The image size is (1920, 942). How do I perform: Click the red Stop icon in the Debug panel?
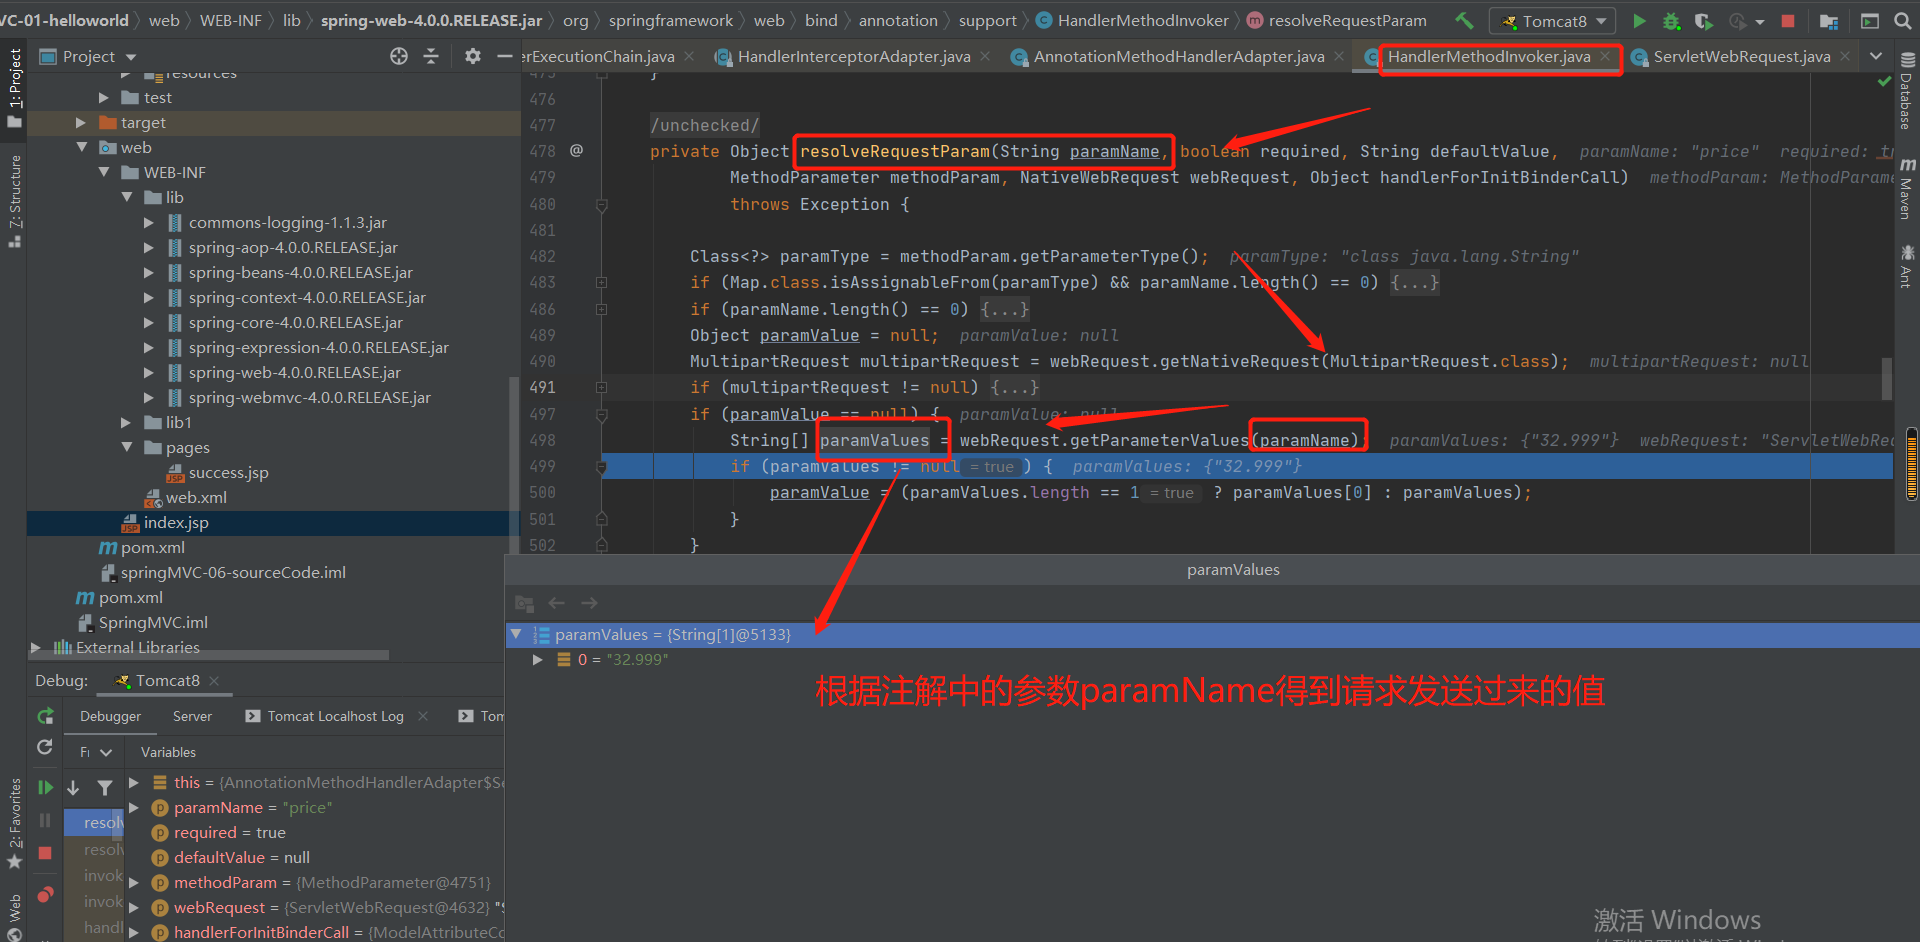pyautogui.click(x=45, y=853)
